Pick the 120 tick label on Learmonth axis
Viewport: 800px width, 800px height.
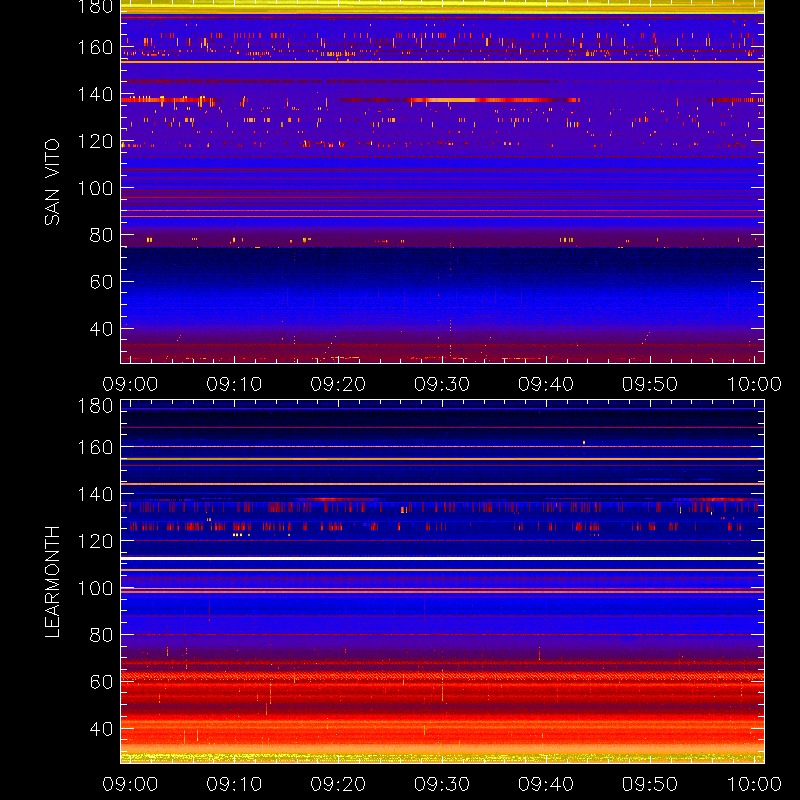(x=95, y=541)
